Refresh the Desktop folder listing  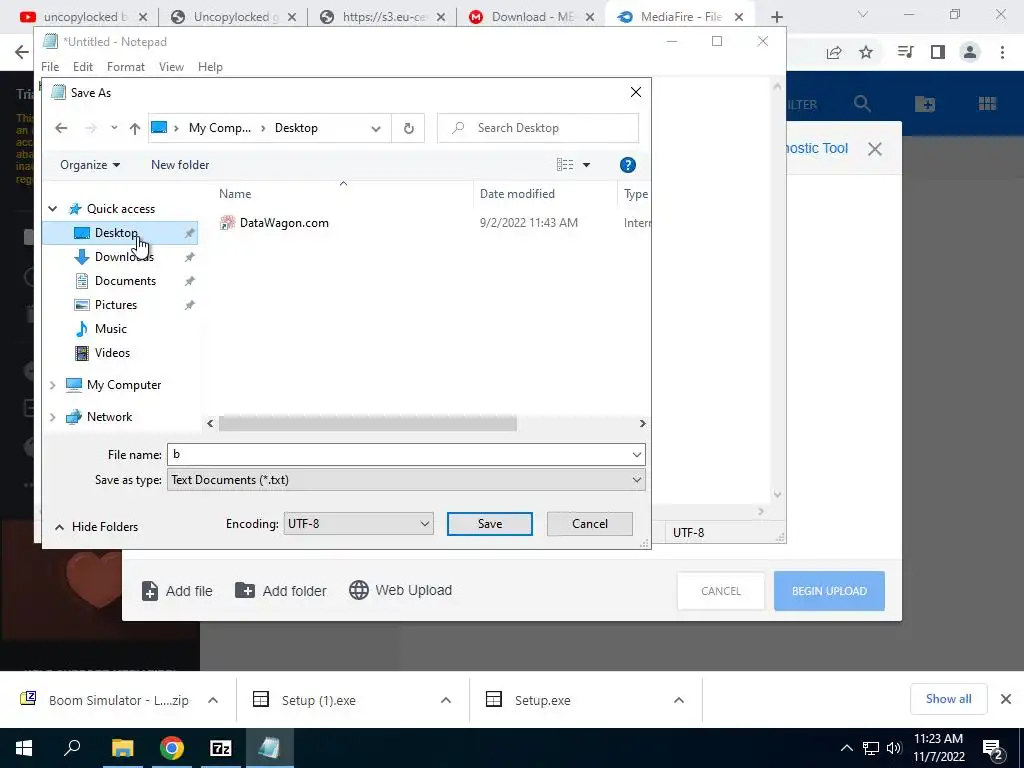409,128
